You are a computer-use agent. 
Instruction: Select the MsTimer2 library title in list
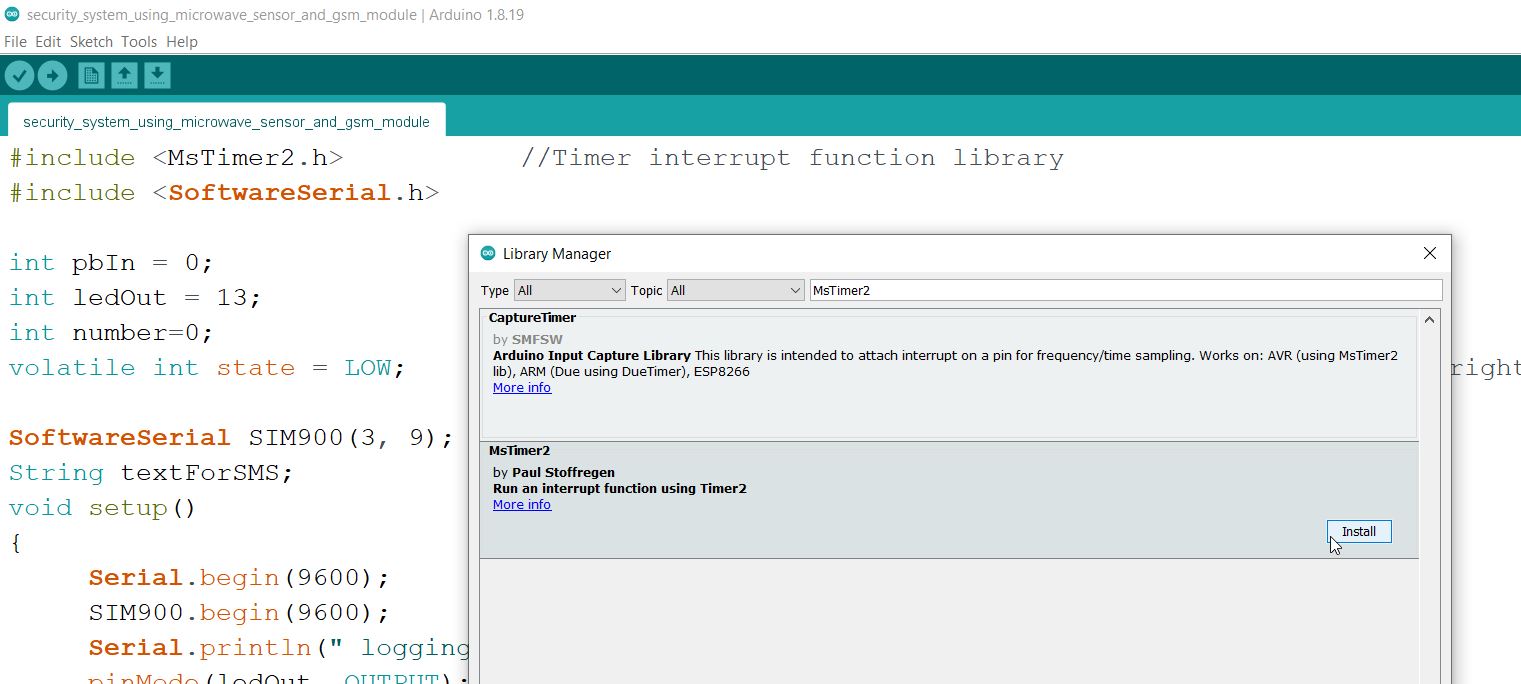pyautogui.click(x=519, y=451)
